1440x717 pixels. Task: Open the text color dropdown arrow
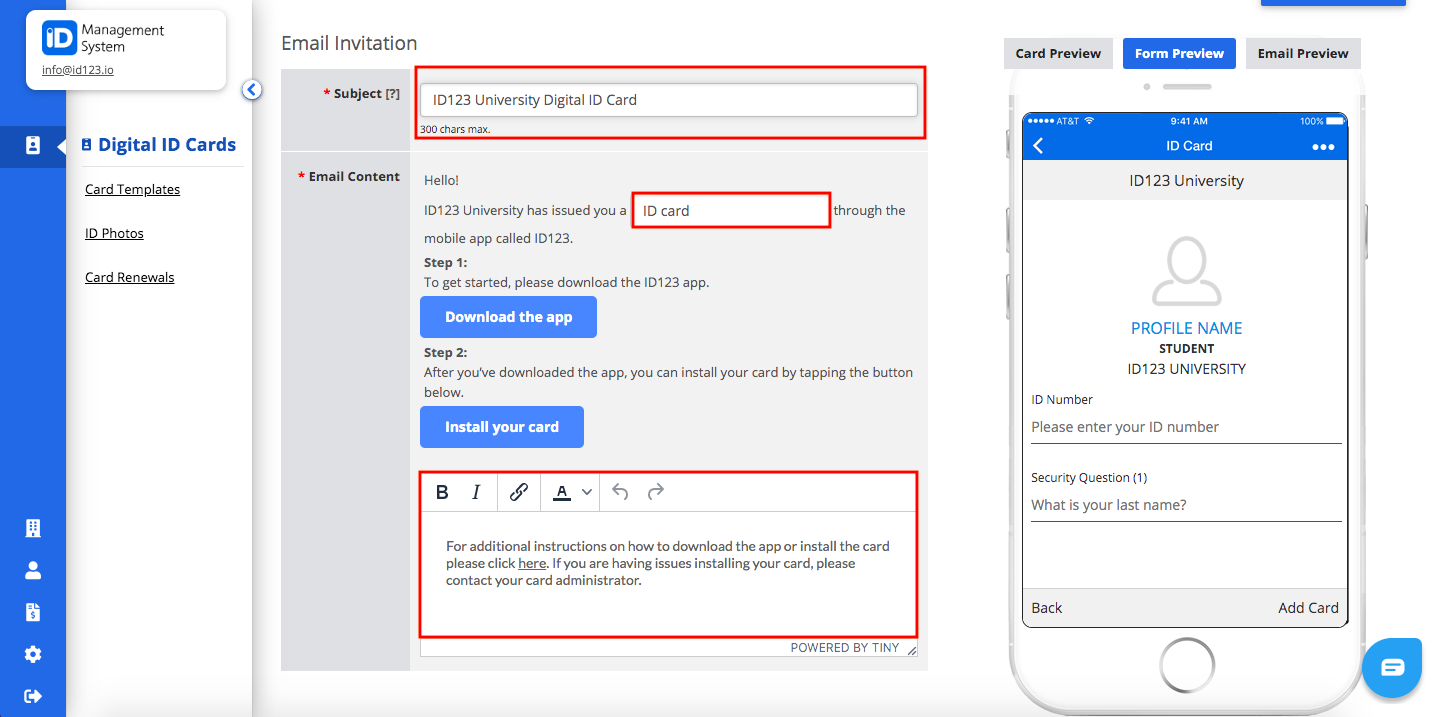click(587, 492)
